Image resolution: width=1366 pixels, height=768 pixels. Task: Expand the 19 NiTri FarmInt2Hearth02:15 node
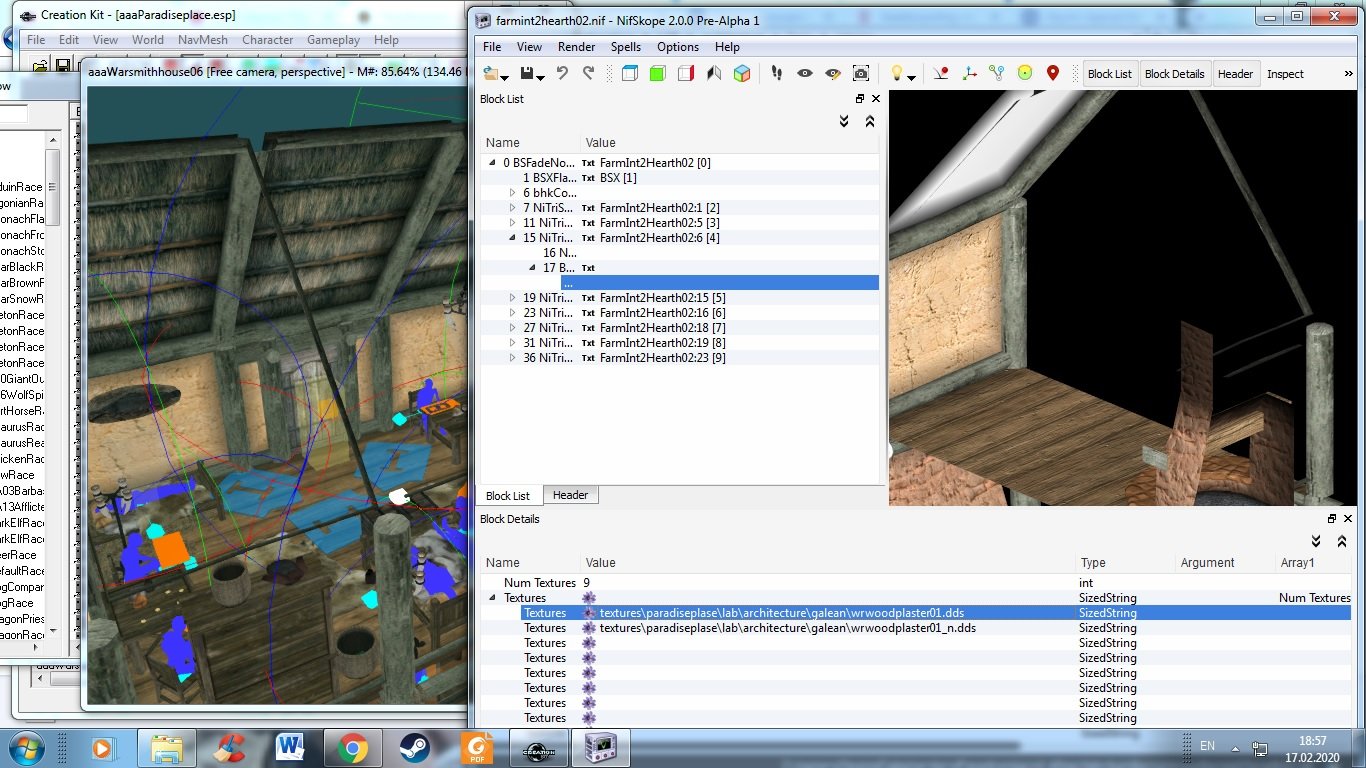click(x=513, y=298)
